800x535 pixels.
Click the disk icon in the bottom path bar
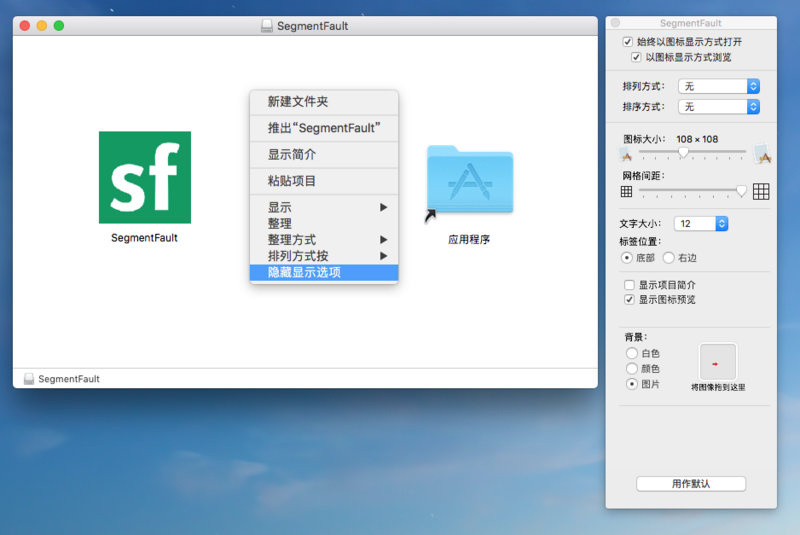[x=29, y=378]
